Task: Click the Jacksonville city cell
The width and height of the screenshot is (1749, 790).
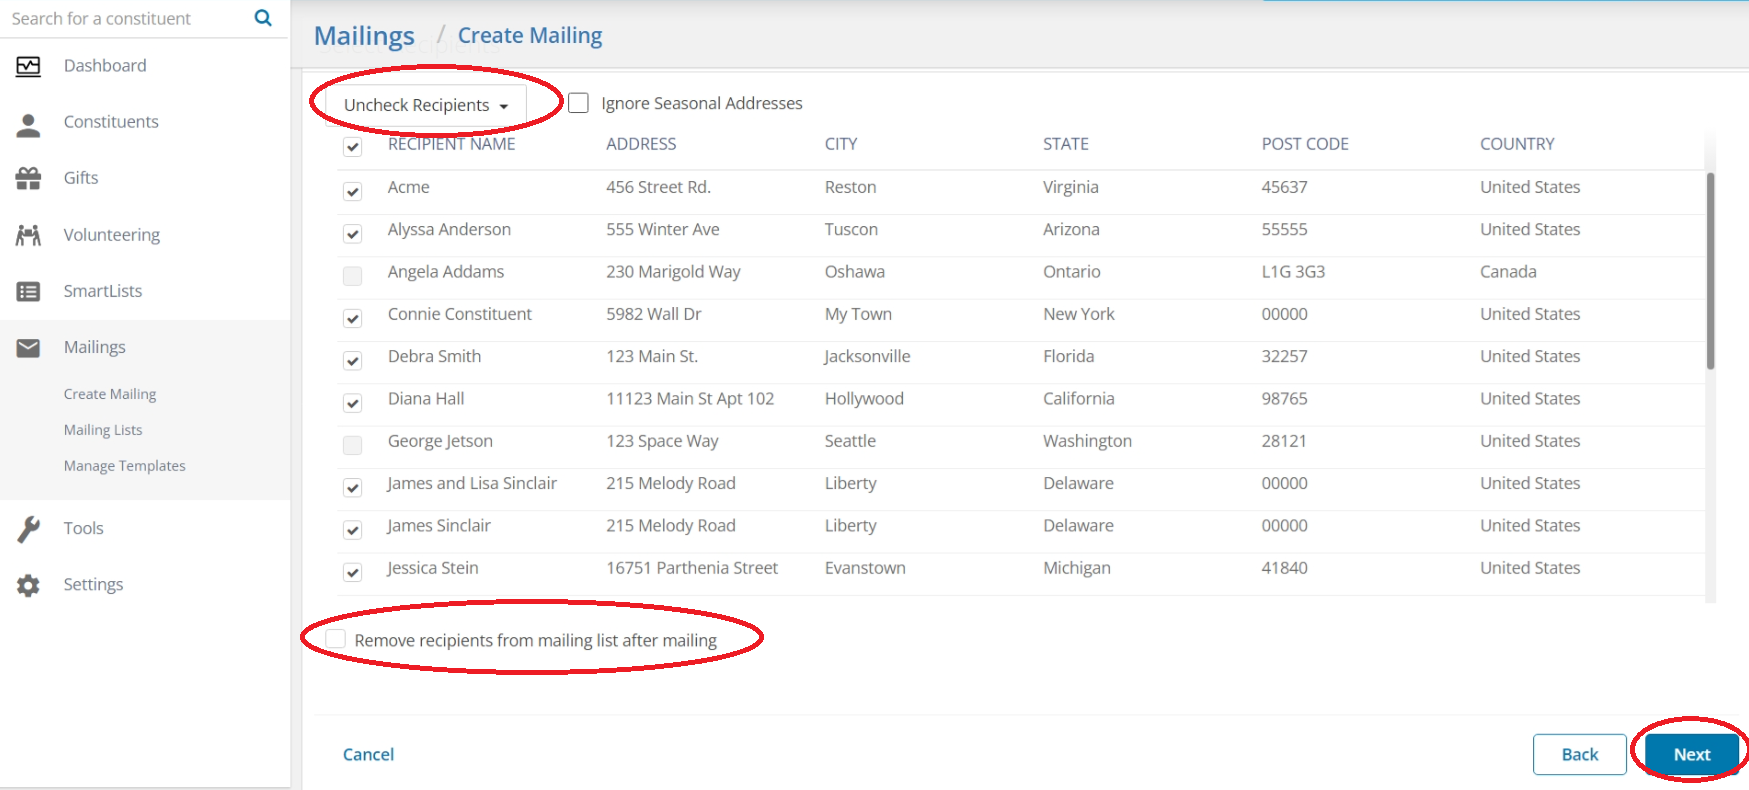Action: (867, 356)
